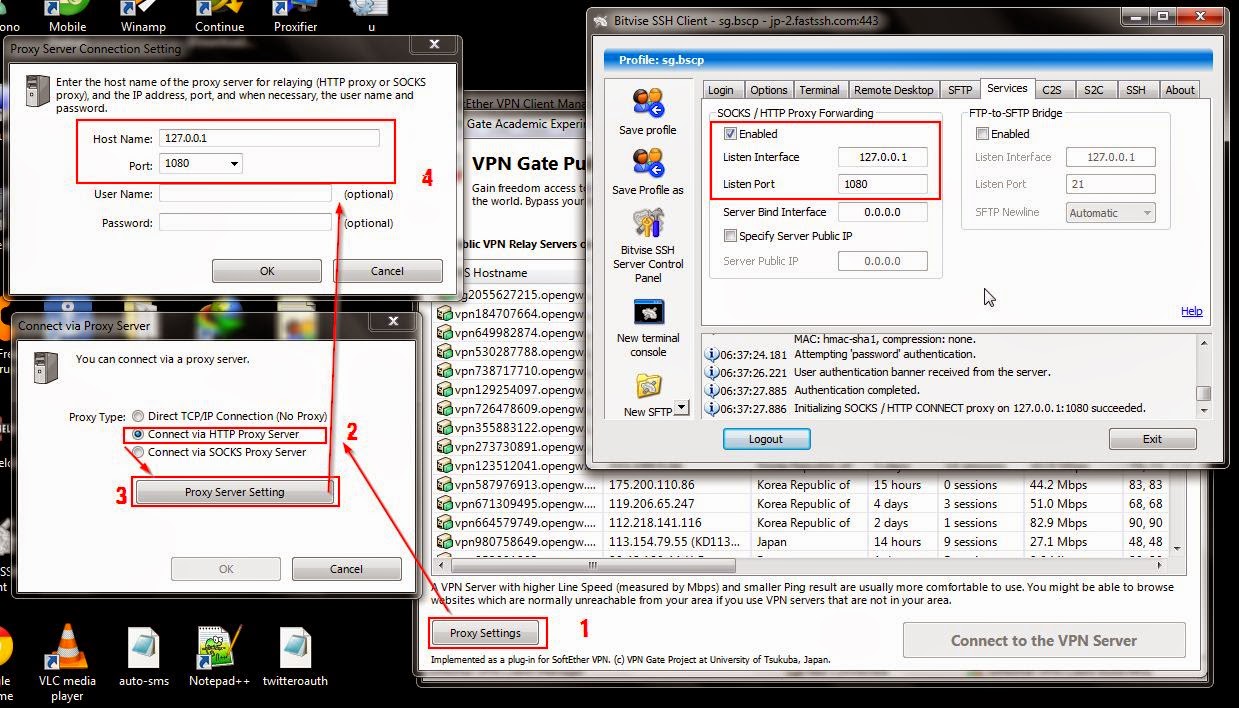This screenshot has height=708, width=1239.
Task: Click the server icon beside vpn184707664 row
Action: pos(445,314)
